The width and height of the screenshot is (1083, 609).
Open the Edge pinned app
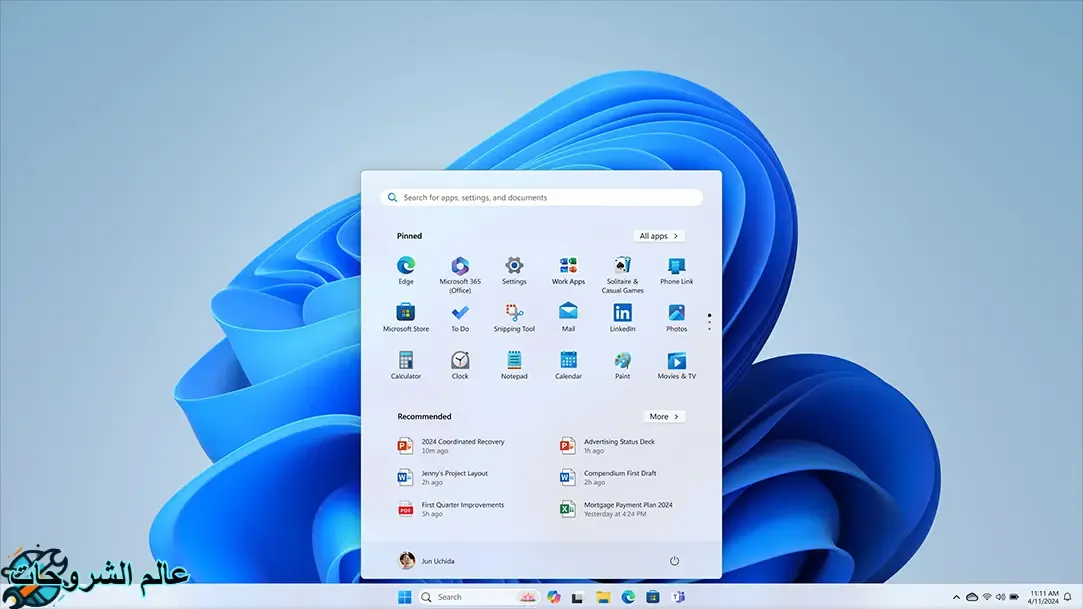(x=405, y=271)
